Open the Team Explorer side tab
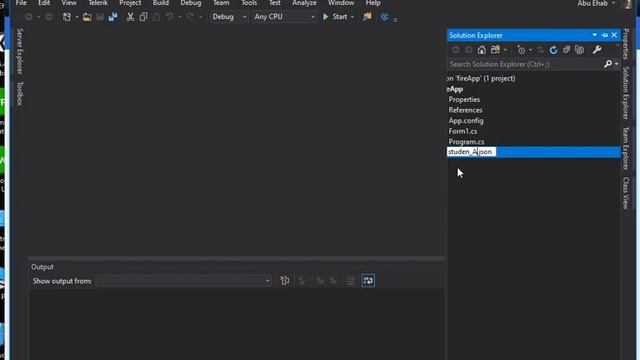 pos(626,148)
